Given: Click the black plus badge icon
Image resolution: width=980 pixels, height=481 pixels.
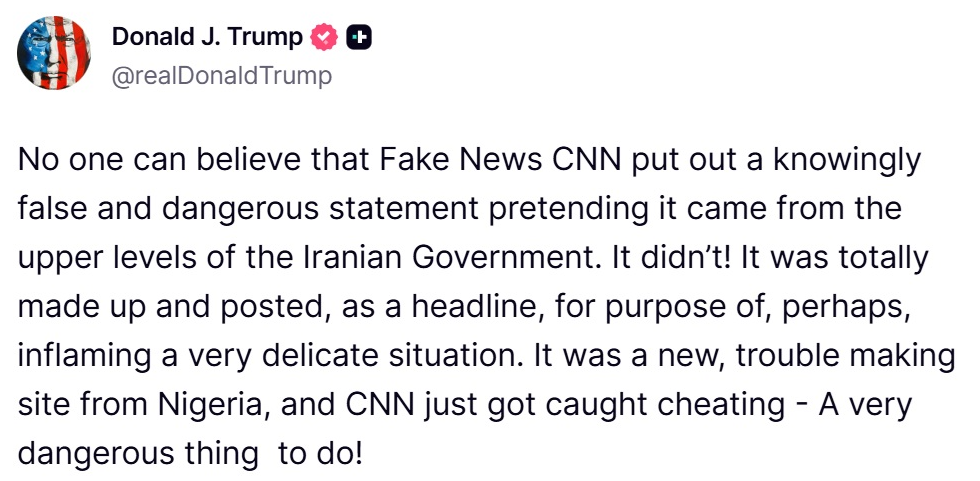Looking at the screenshot, I should click(360, 39).
